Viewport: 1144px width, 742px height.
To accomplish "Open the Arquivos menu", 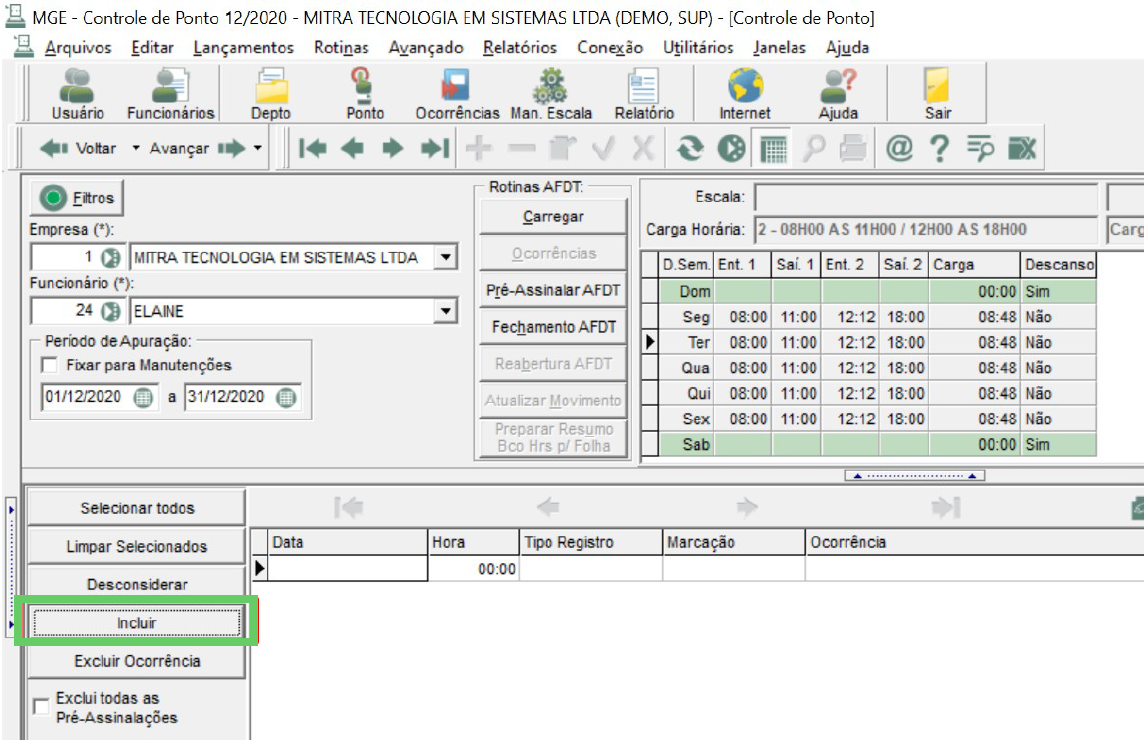I will (78, 47).
